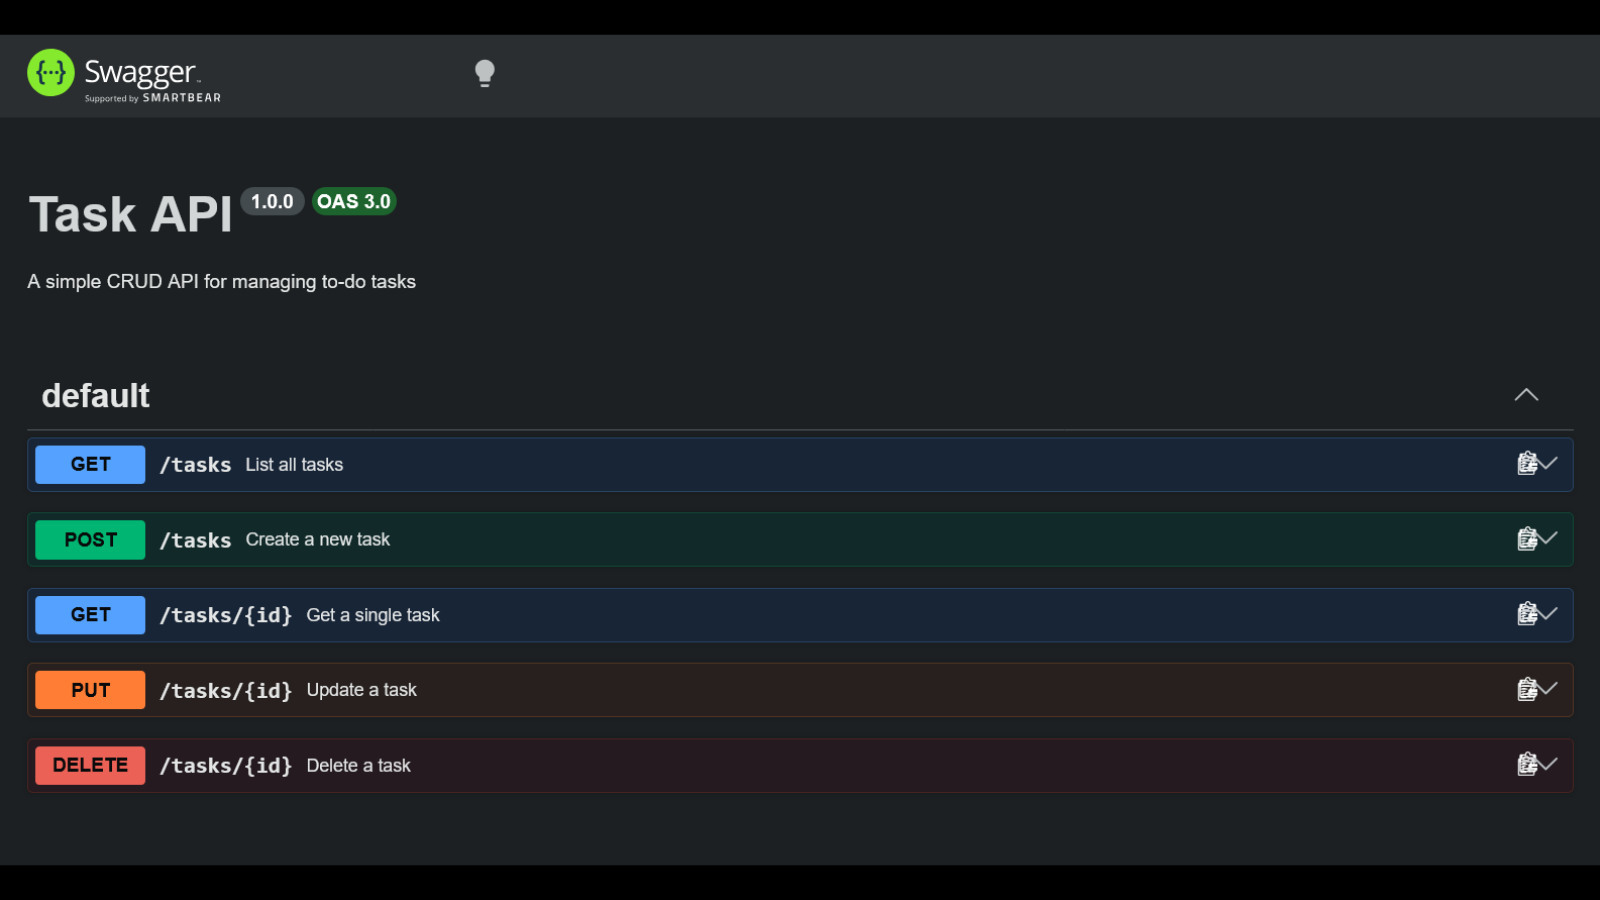Viewport: 1600px width, 900px height.
Task: Click 'Create a new task' summary text
Action: (318, 540)
